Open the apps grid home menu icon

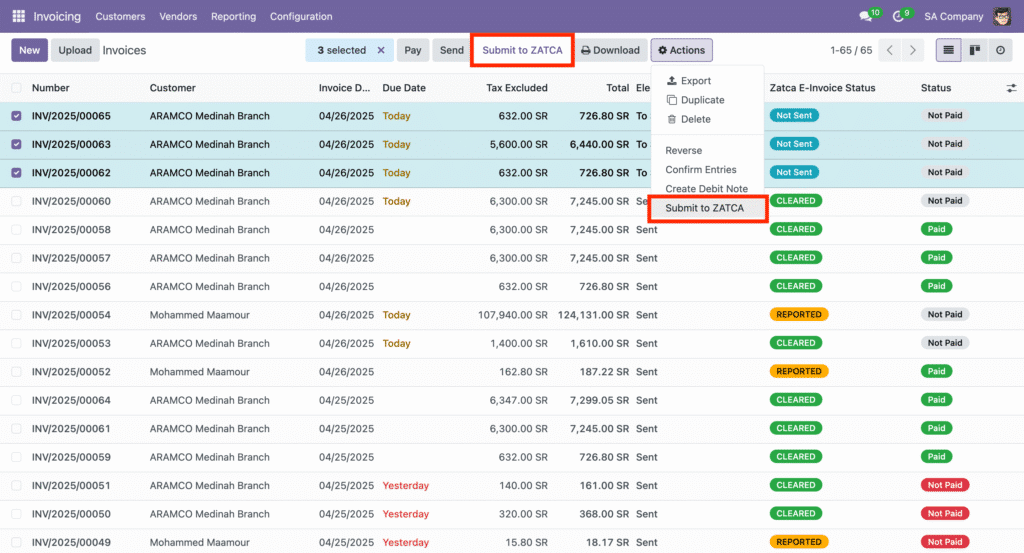pyautogui.click(x=18, y=16)
